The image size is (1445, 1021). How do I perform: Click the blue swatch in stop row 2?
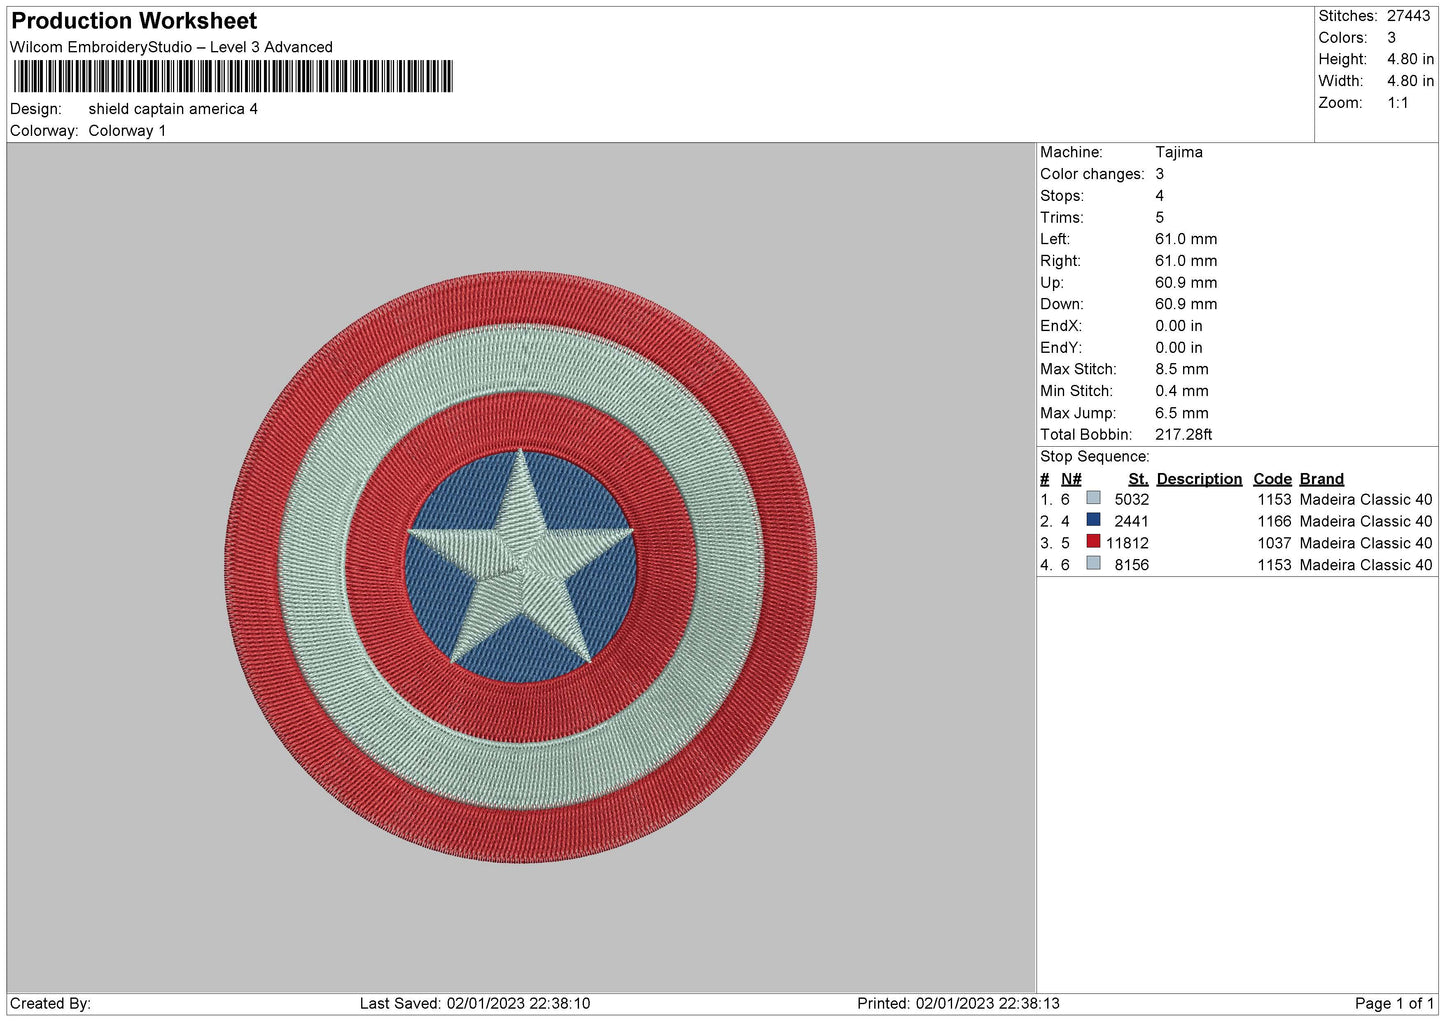point(1093,520)
